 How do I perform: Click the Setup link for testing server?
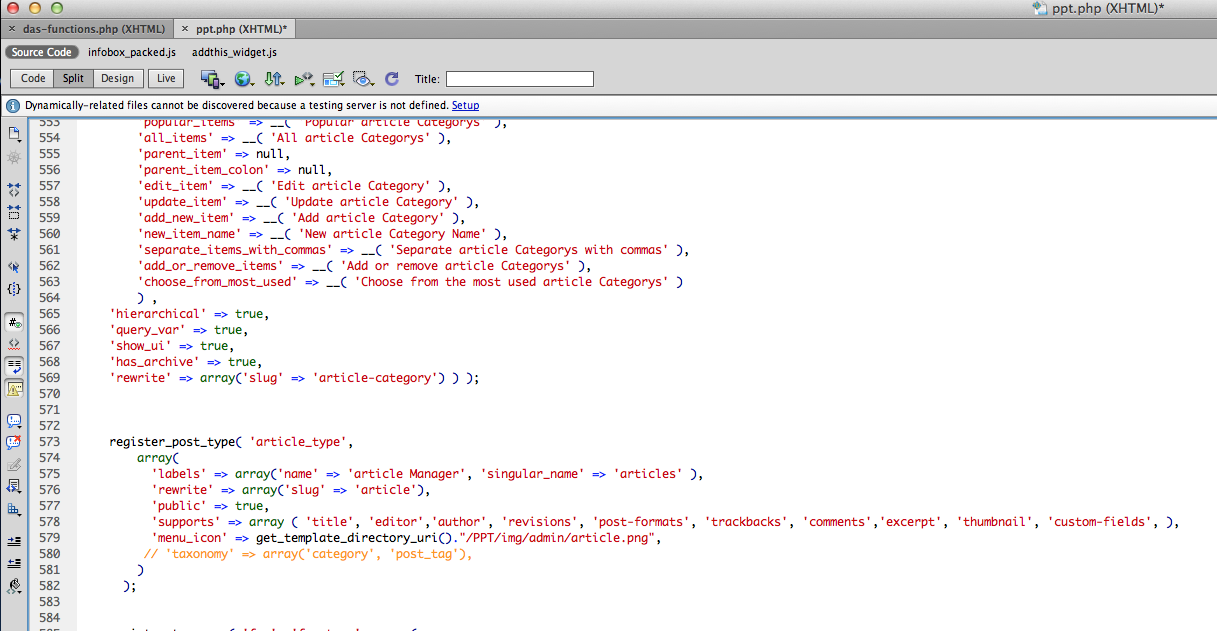(465, 105)
